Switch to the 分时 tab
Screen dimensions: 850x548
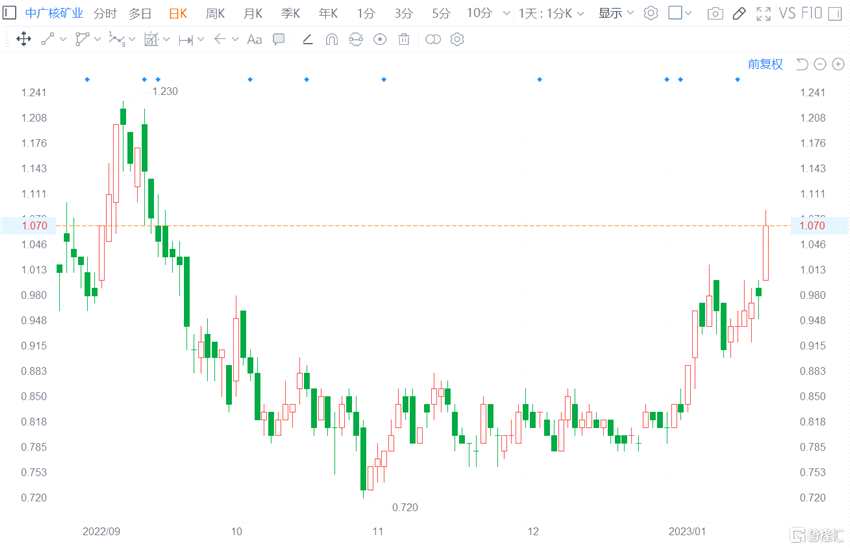click(105, 13)
